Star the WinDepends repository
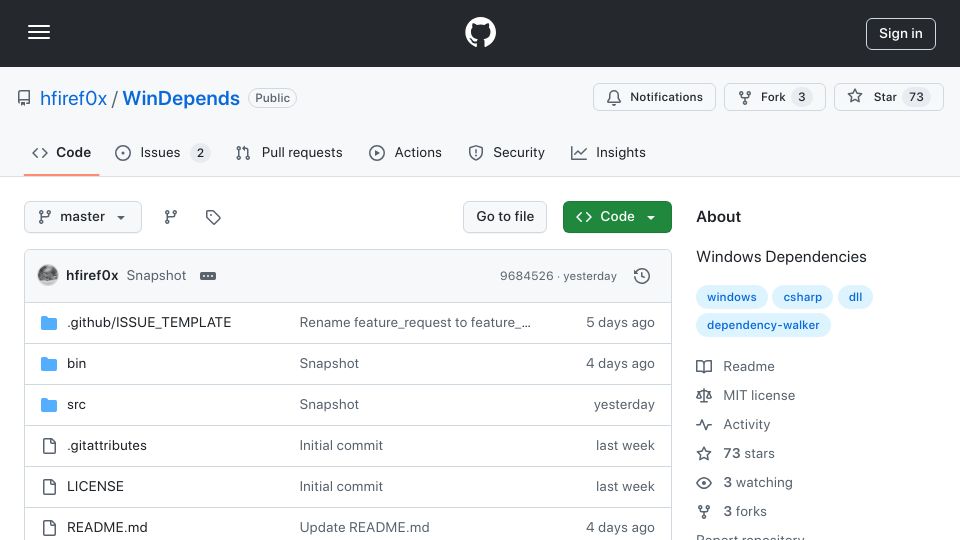This screenshot has height=540, width=960. (888, 97)
